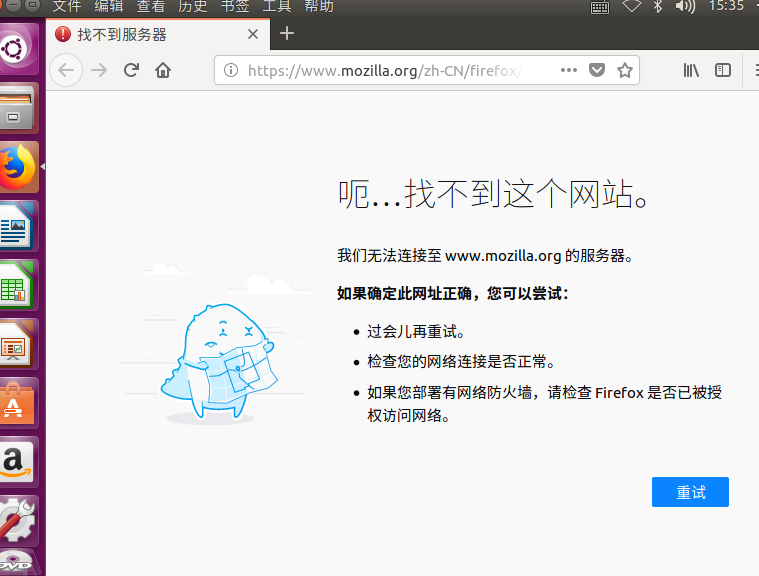Save page to Pocket
759x576 pixels.
tap(597, 70)
